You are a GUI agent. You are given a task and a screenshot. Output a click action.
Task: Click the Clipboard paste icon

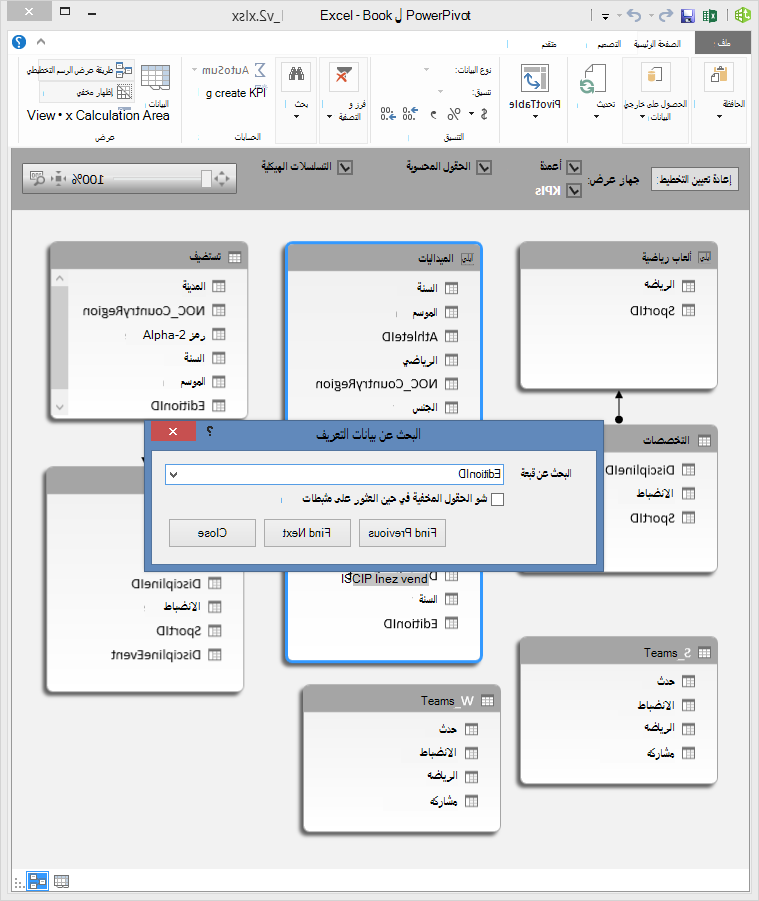[719, 75]
